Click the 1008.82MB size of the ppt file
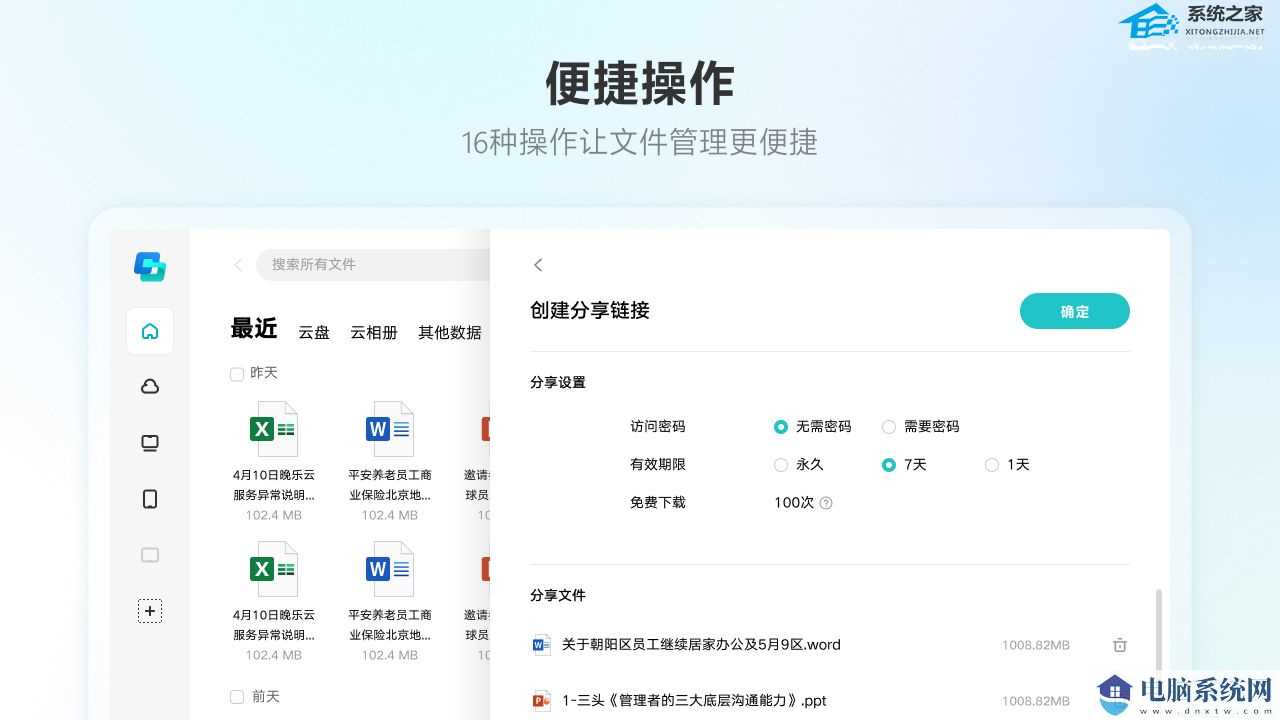 point(1036,702)
